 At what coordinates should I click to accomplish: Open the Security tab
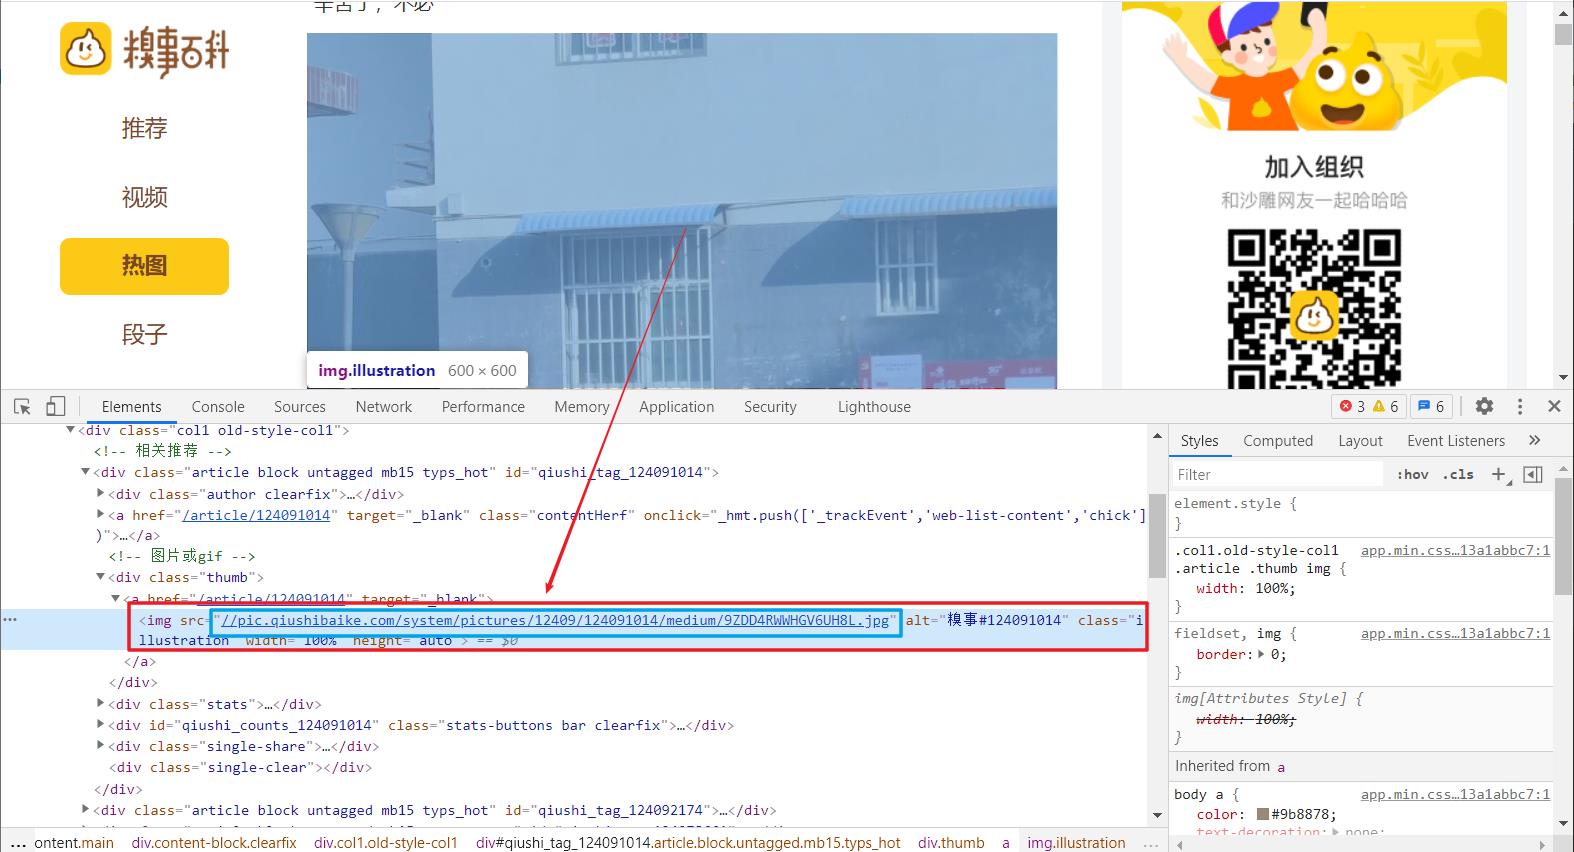770,407
